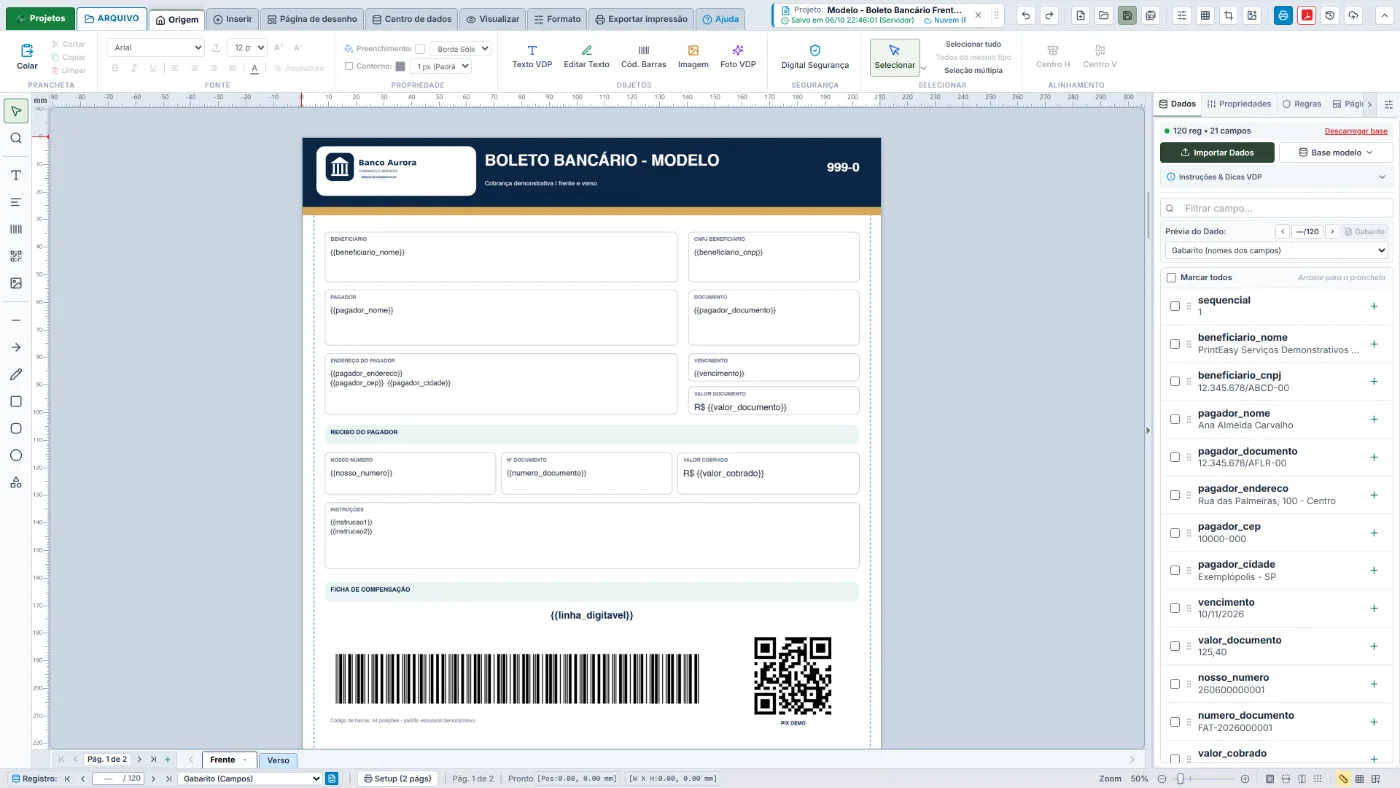Image resolution: width=1400 pixels, height=788 pixels.
Task: Open the Base modelo dropdown
Action: pyautogui.click(x=1336, y=153)
